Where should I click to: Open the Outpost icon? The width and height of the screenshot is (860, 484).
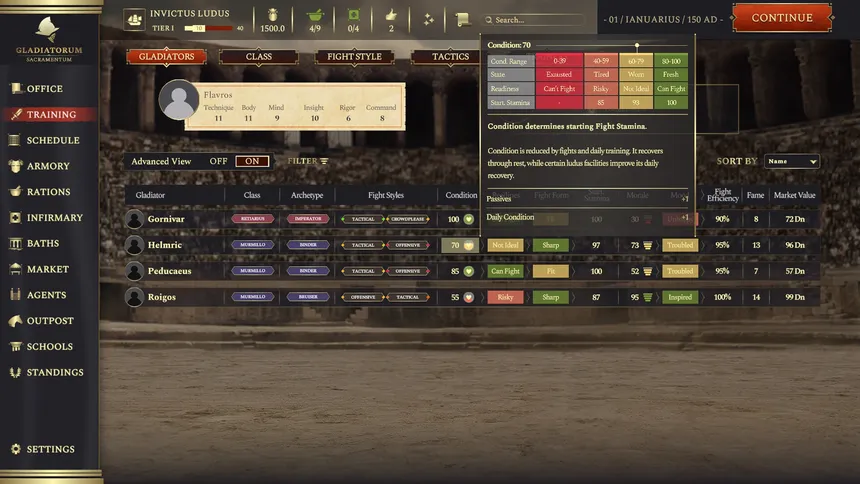[x=15, y=320]
